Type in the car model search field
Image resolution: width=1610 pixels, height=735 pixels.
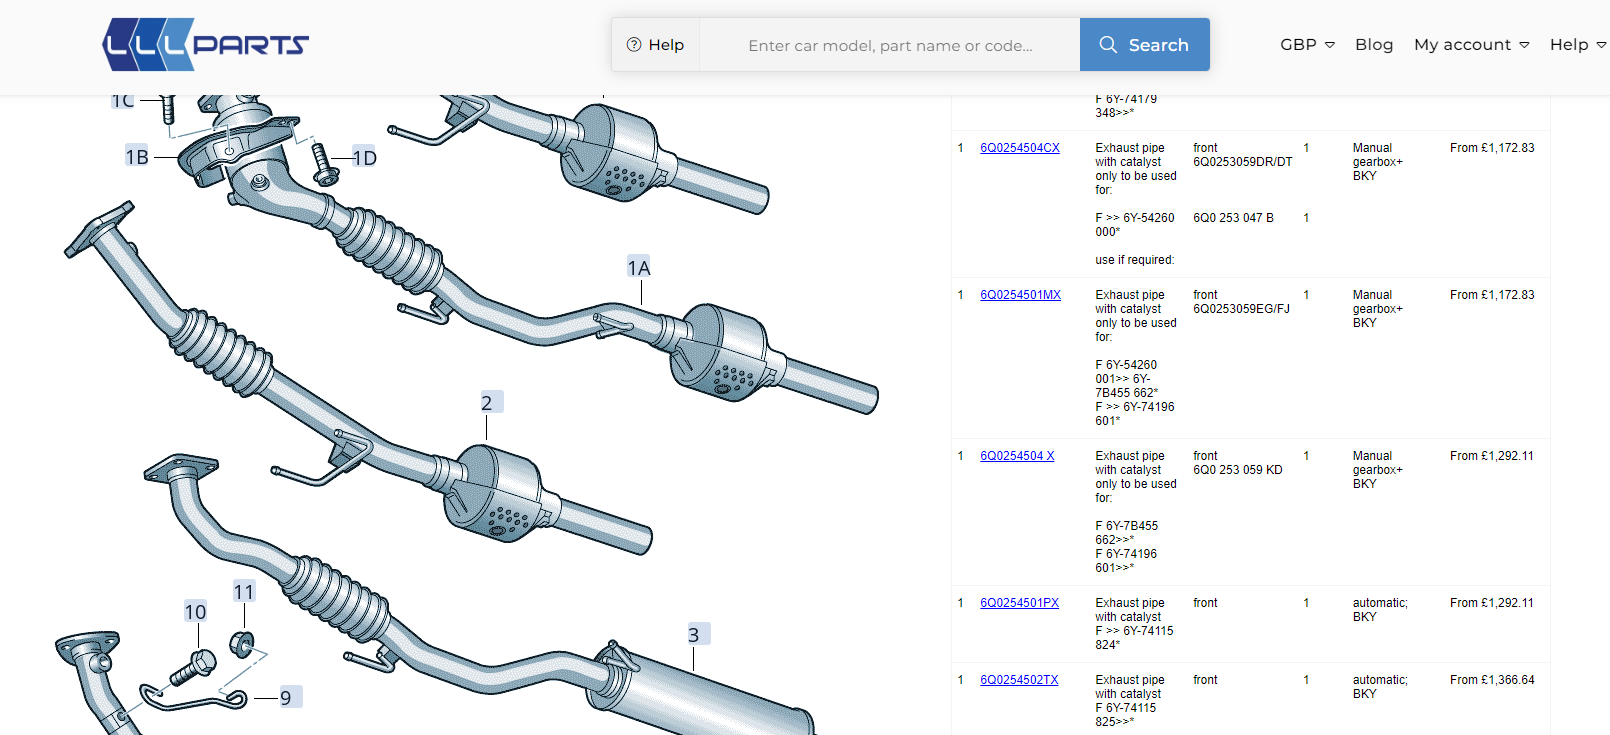click(889, 45)
